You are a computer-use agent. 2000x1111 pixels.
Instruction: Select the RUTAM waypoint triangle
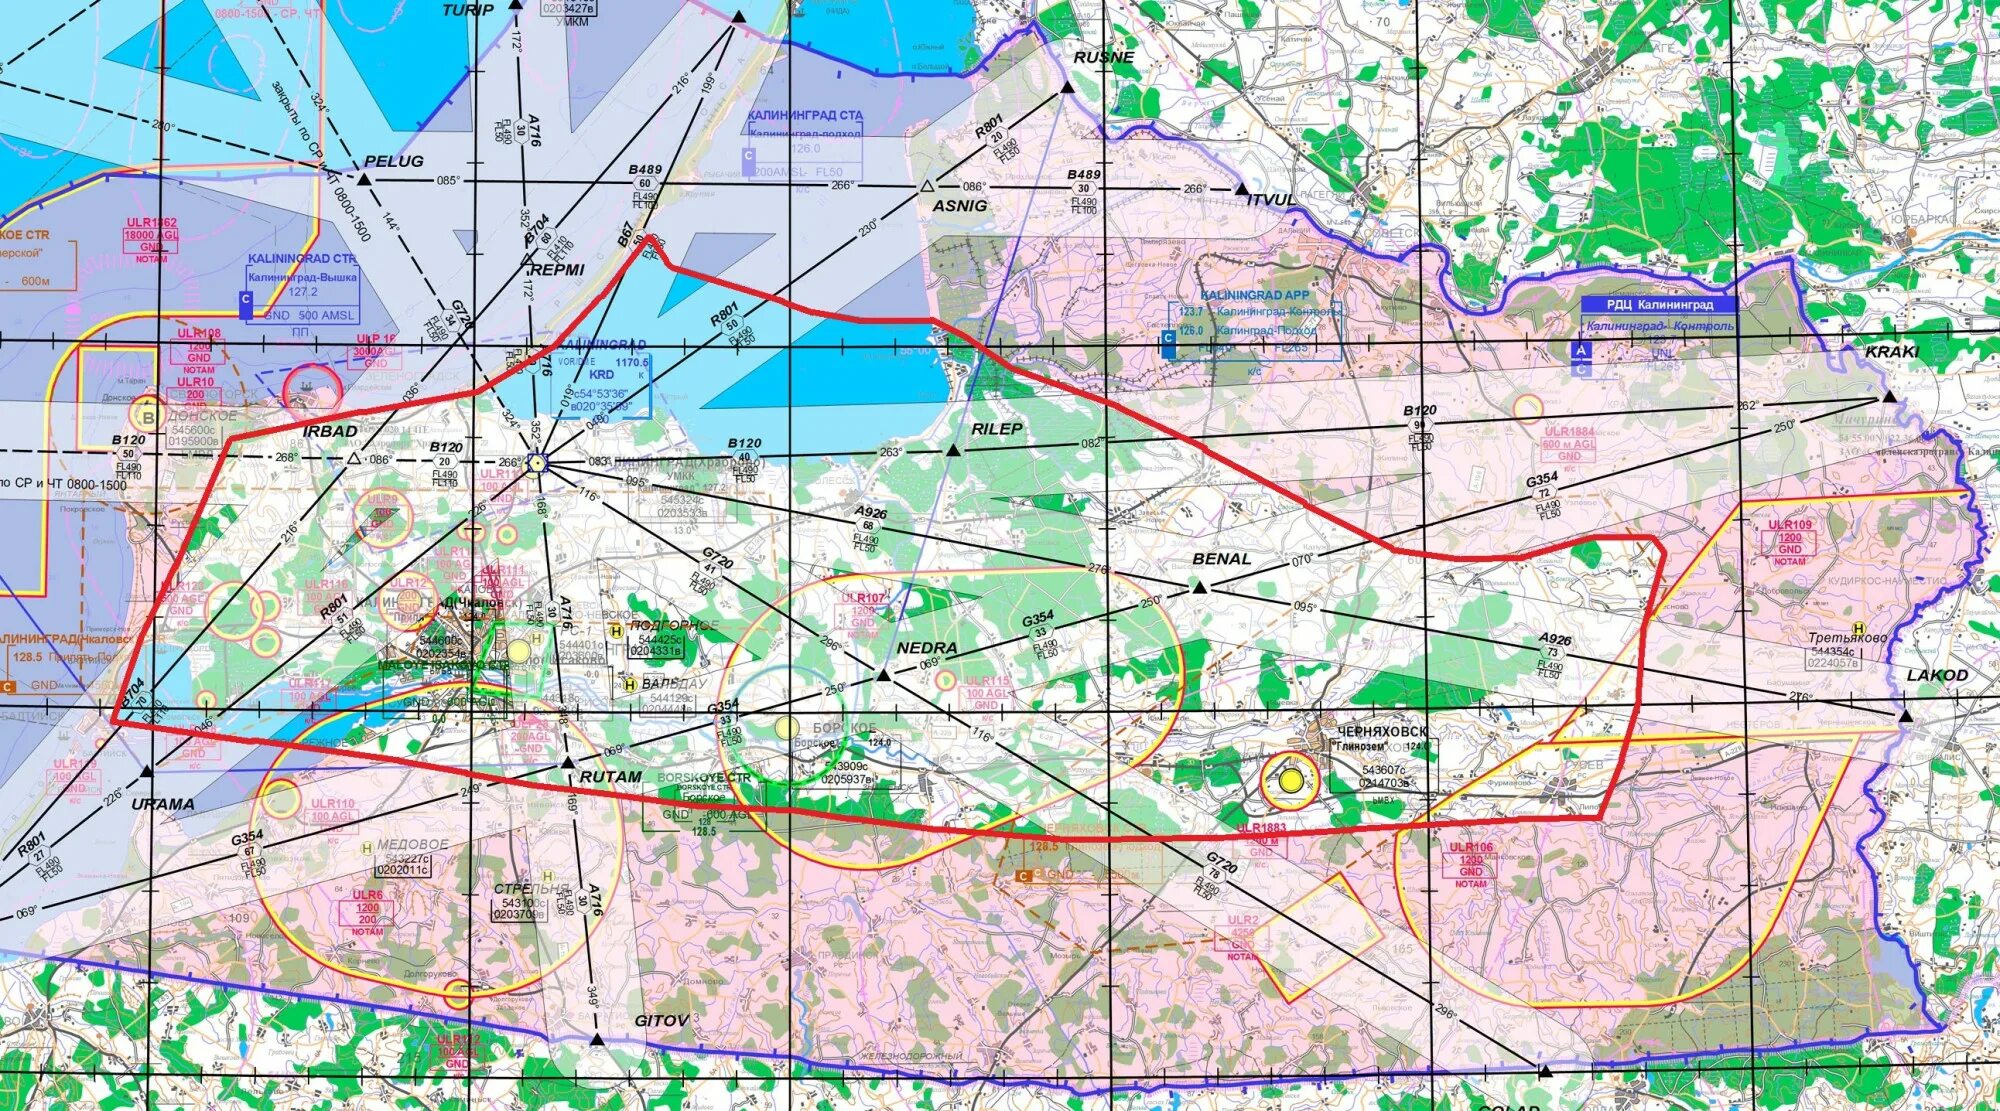click(x=568, y=763)
